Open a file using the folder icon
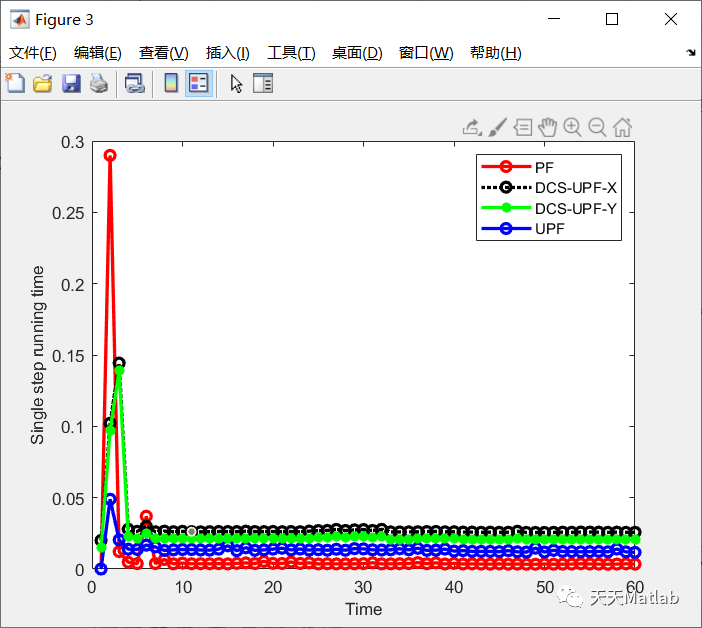This screenshot has height=628, width=702. pos(43,83)
